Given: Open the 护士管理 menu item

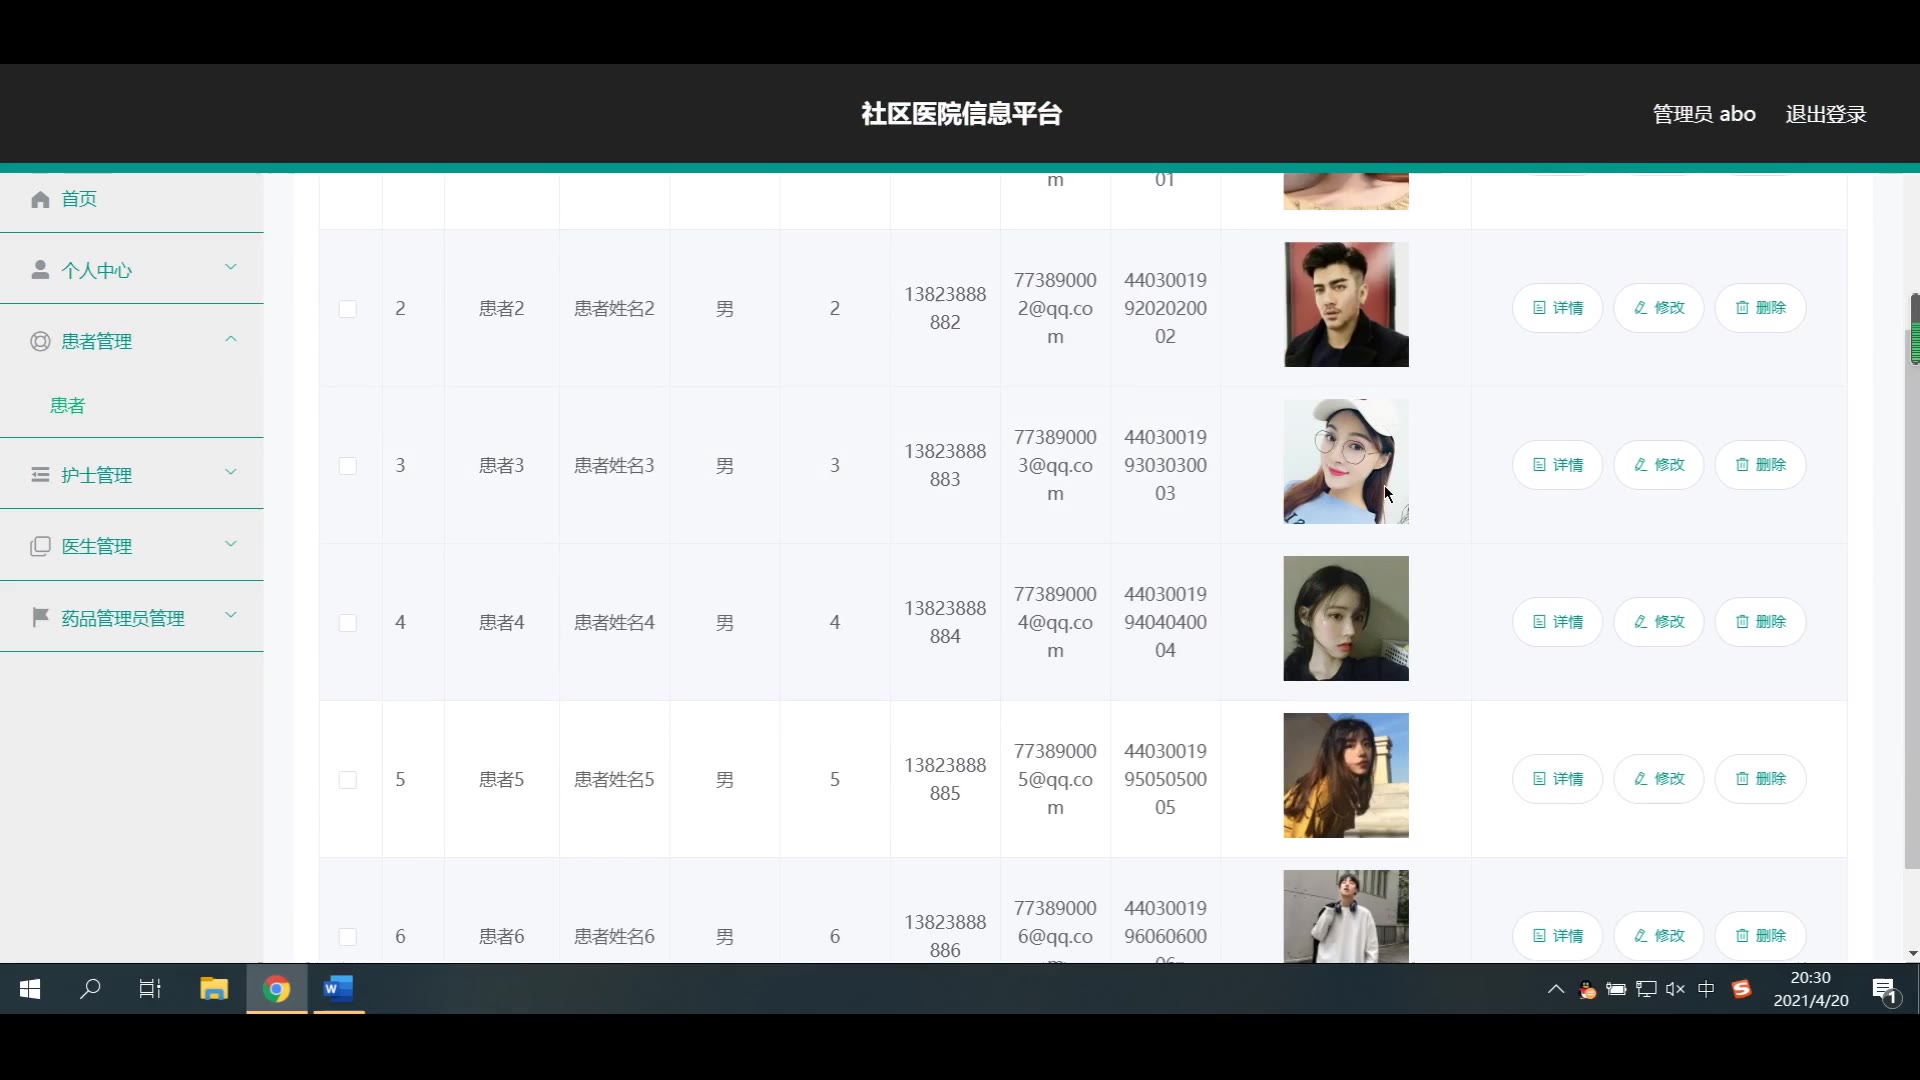Looking at the screenshot, I should pyautogui.click(x=96, y=475).
